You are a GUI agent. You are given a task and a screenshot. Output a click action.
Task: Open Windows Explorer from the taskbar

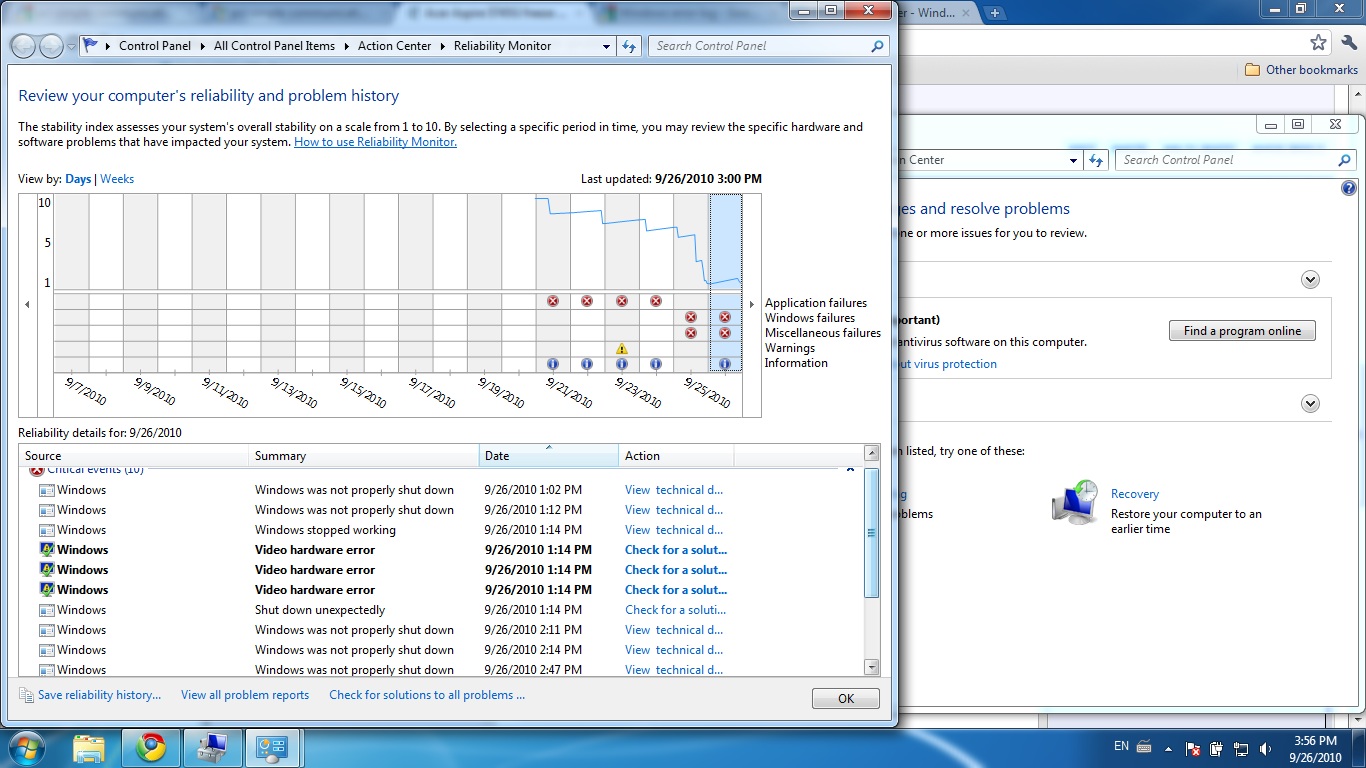89,748
